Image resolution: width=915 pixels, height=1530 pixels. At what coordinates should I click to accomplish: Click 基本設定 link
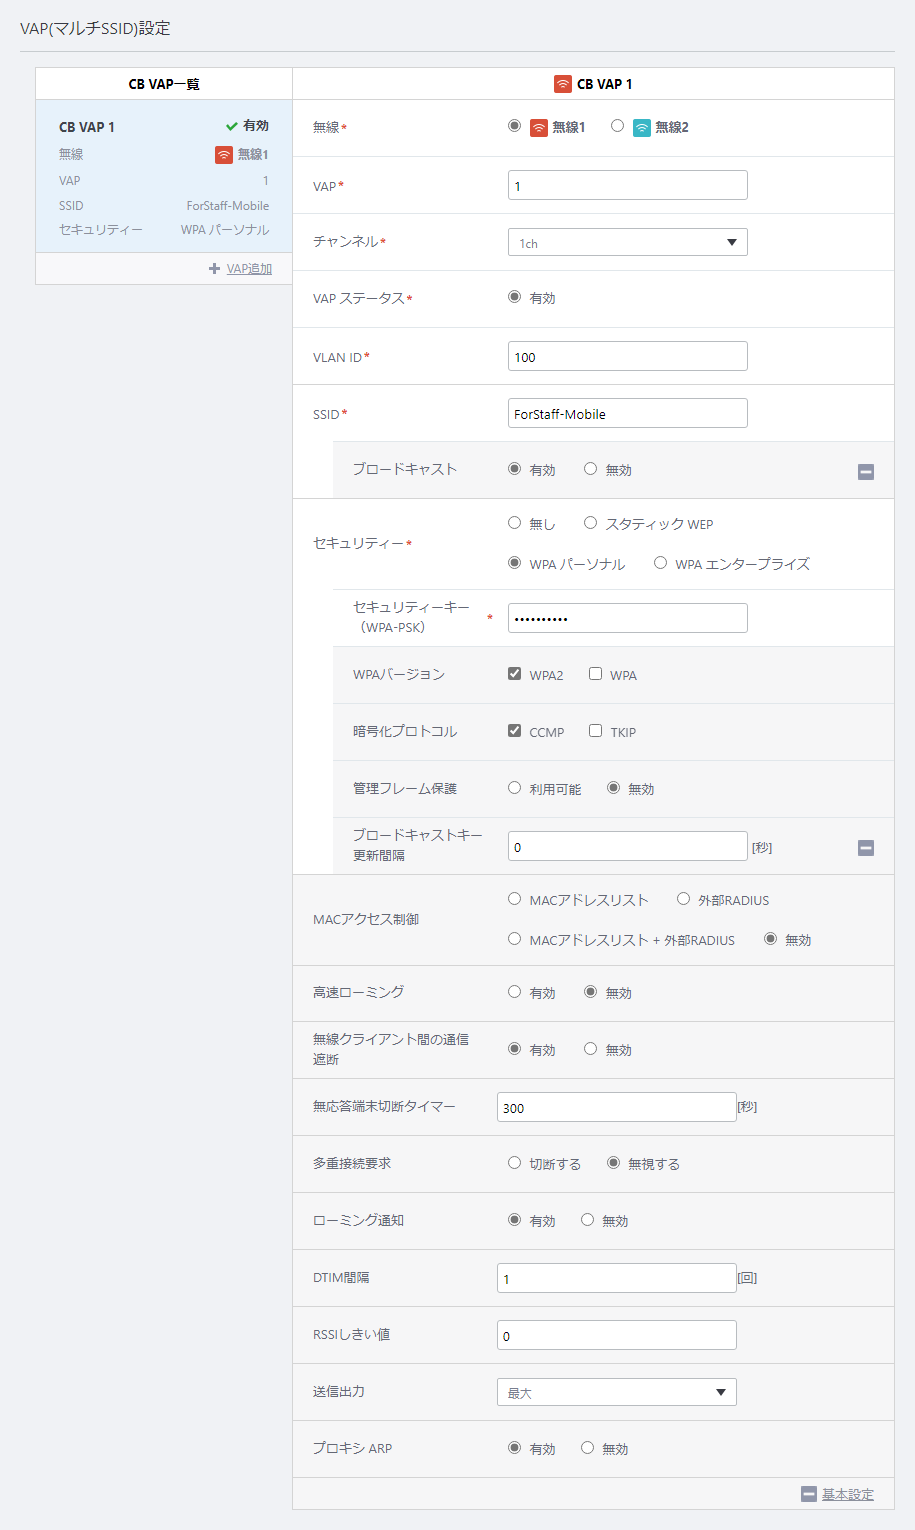[x=848, y=1494]
